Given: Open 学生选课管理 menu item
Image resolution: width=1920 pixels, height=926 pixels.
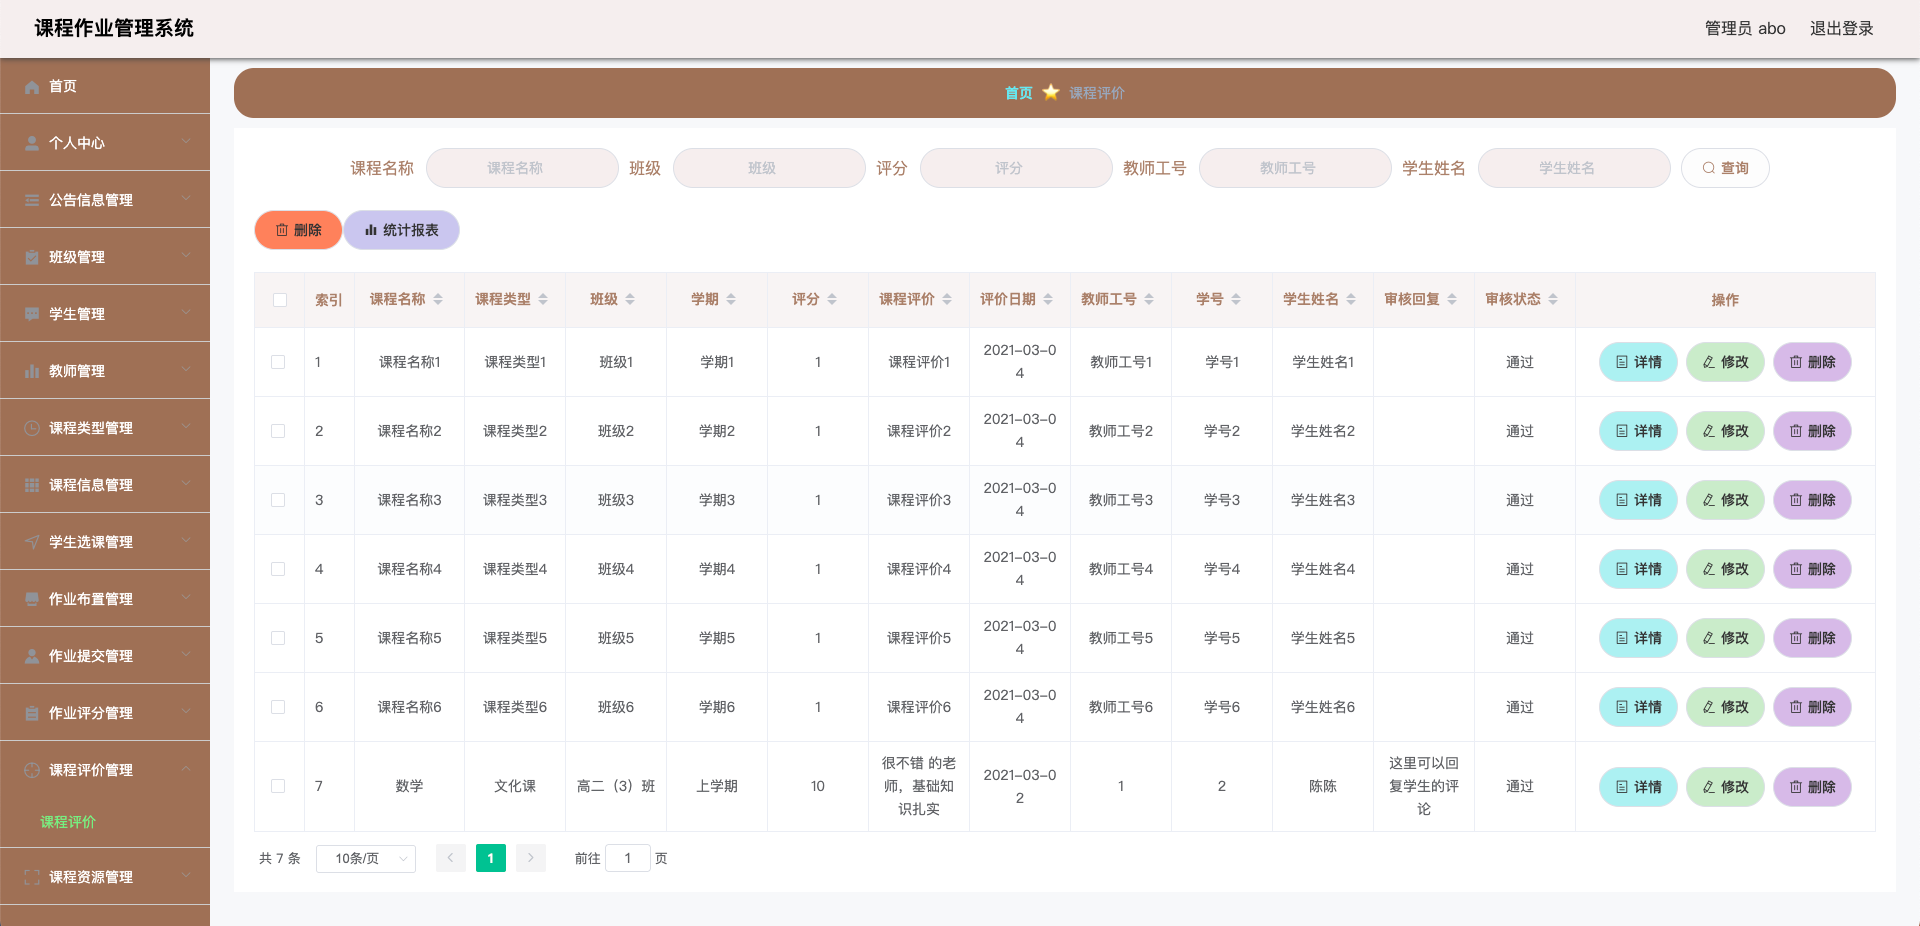Looking at the screenshot, I should point(105,542).
